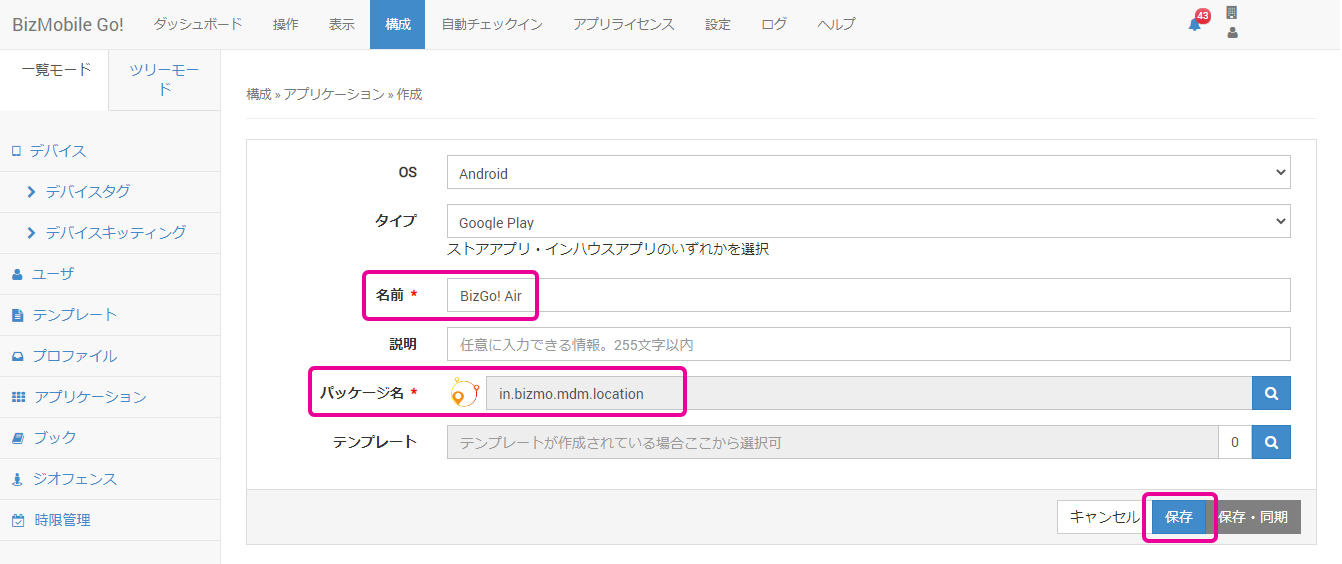This screenshot has height=564, width=1342.
Task: Switch to the Tree Mode tab
Action: pyautogui.click(x=164, y=79)
